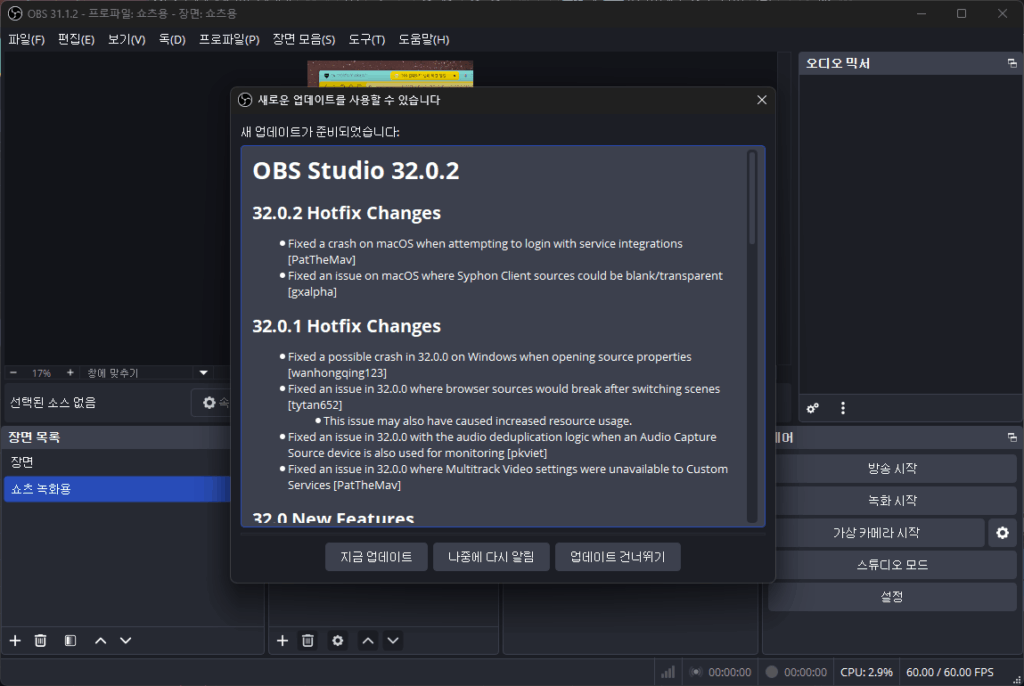Click the add scene plus icon
The width and height of the screenshot is (1024, 686).
click(x=15, y=640)
